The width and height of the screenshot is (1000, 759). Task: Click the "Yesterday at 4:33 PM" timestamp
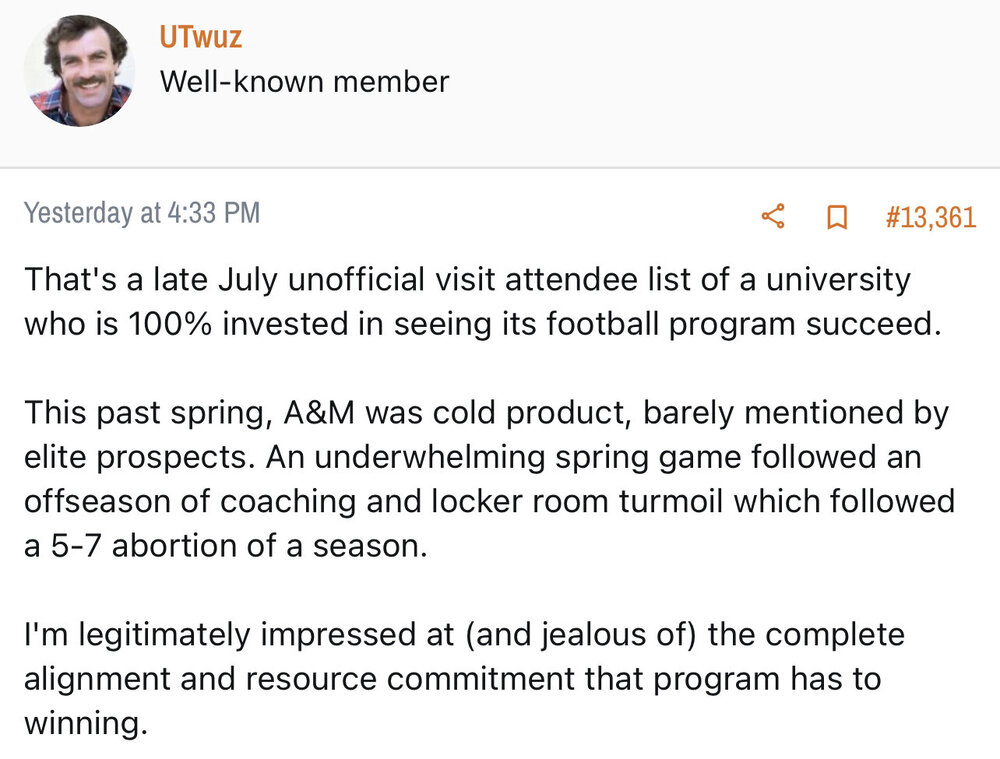141,213
